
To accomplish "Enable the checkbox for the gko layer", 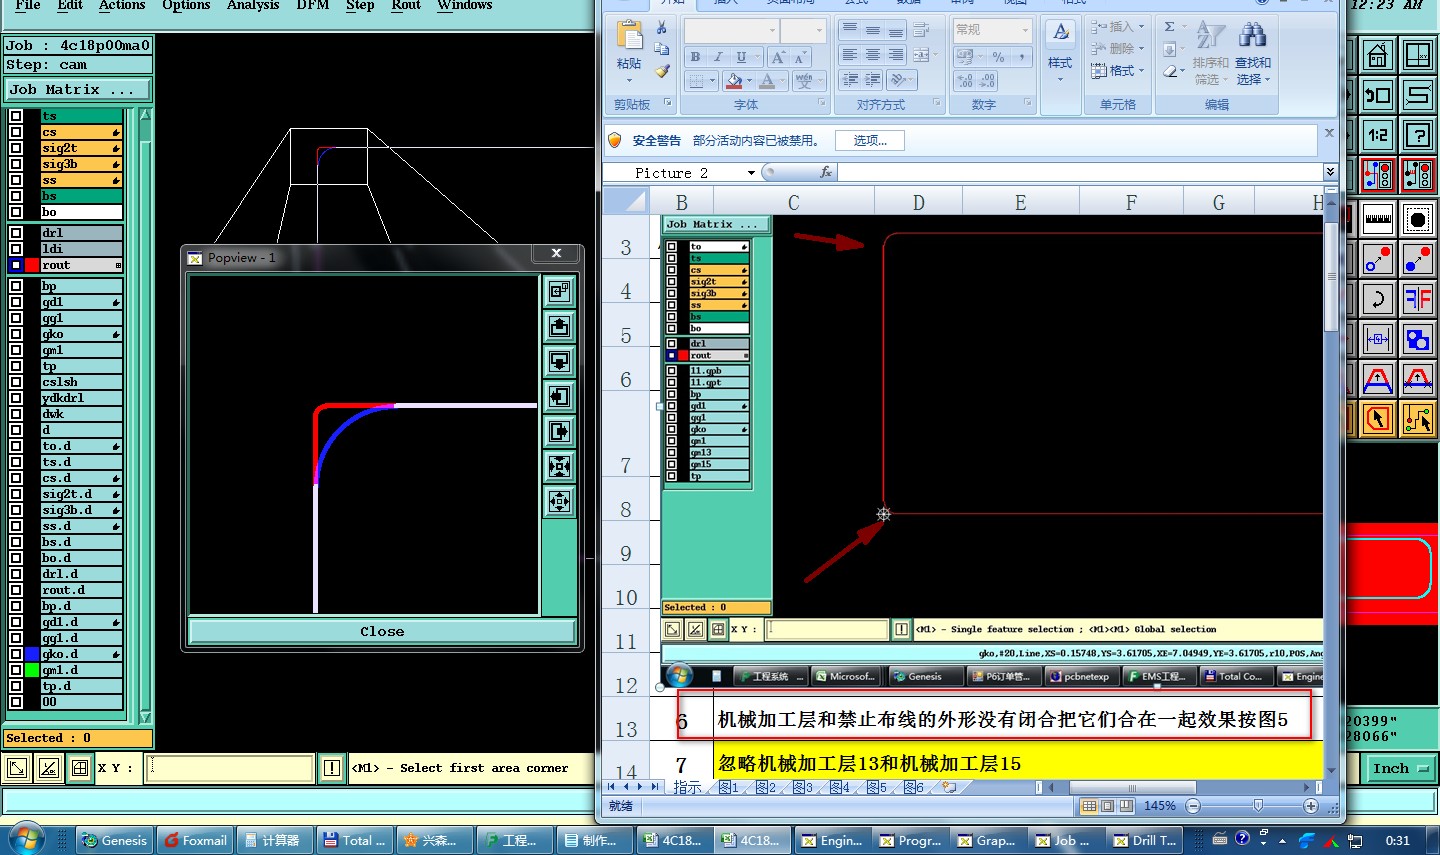I will click(16, 334).
